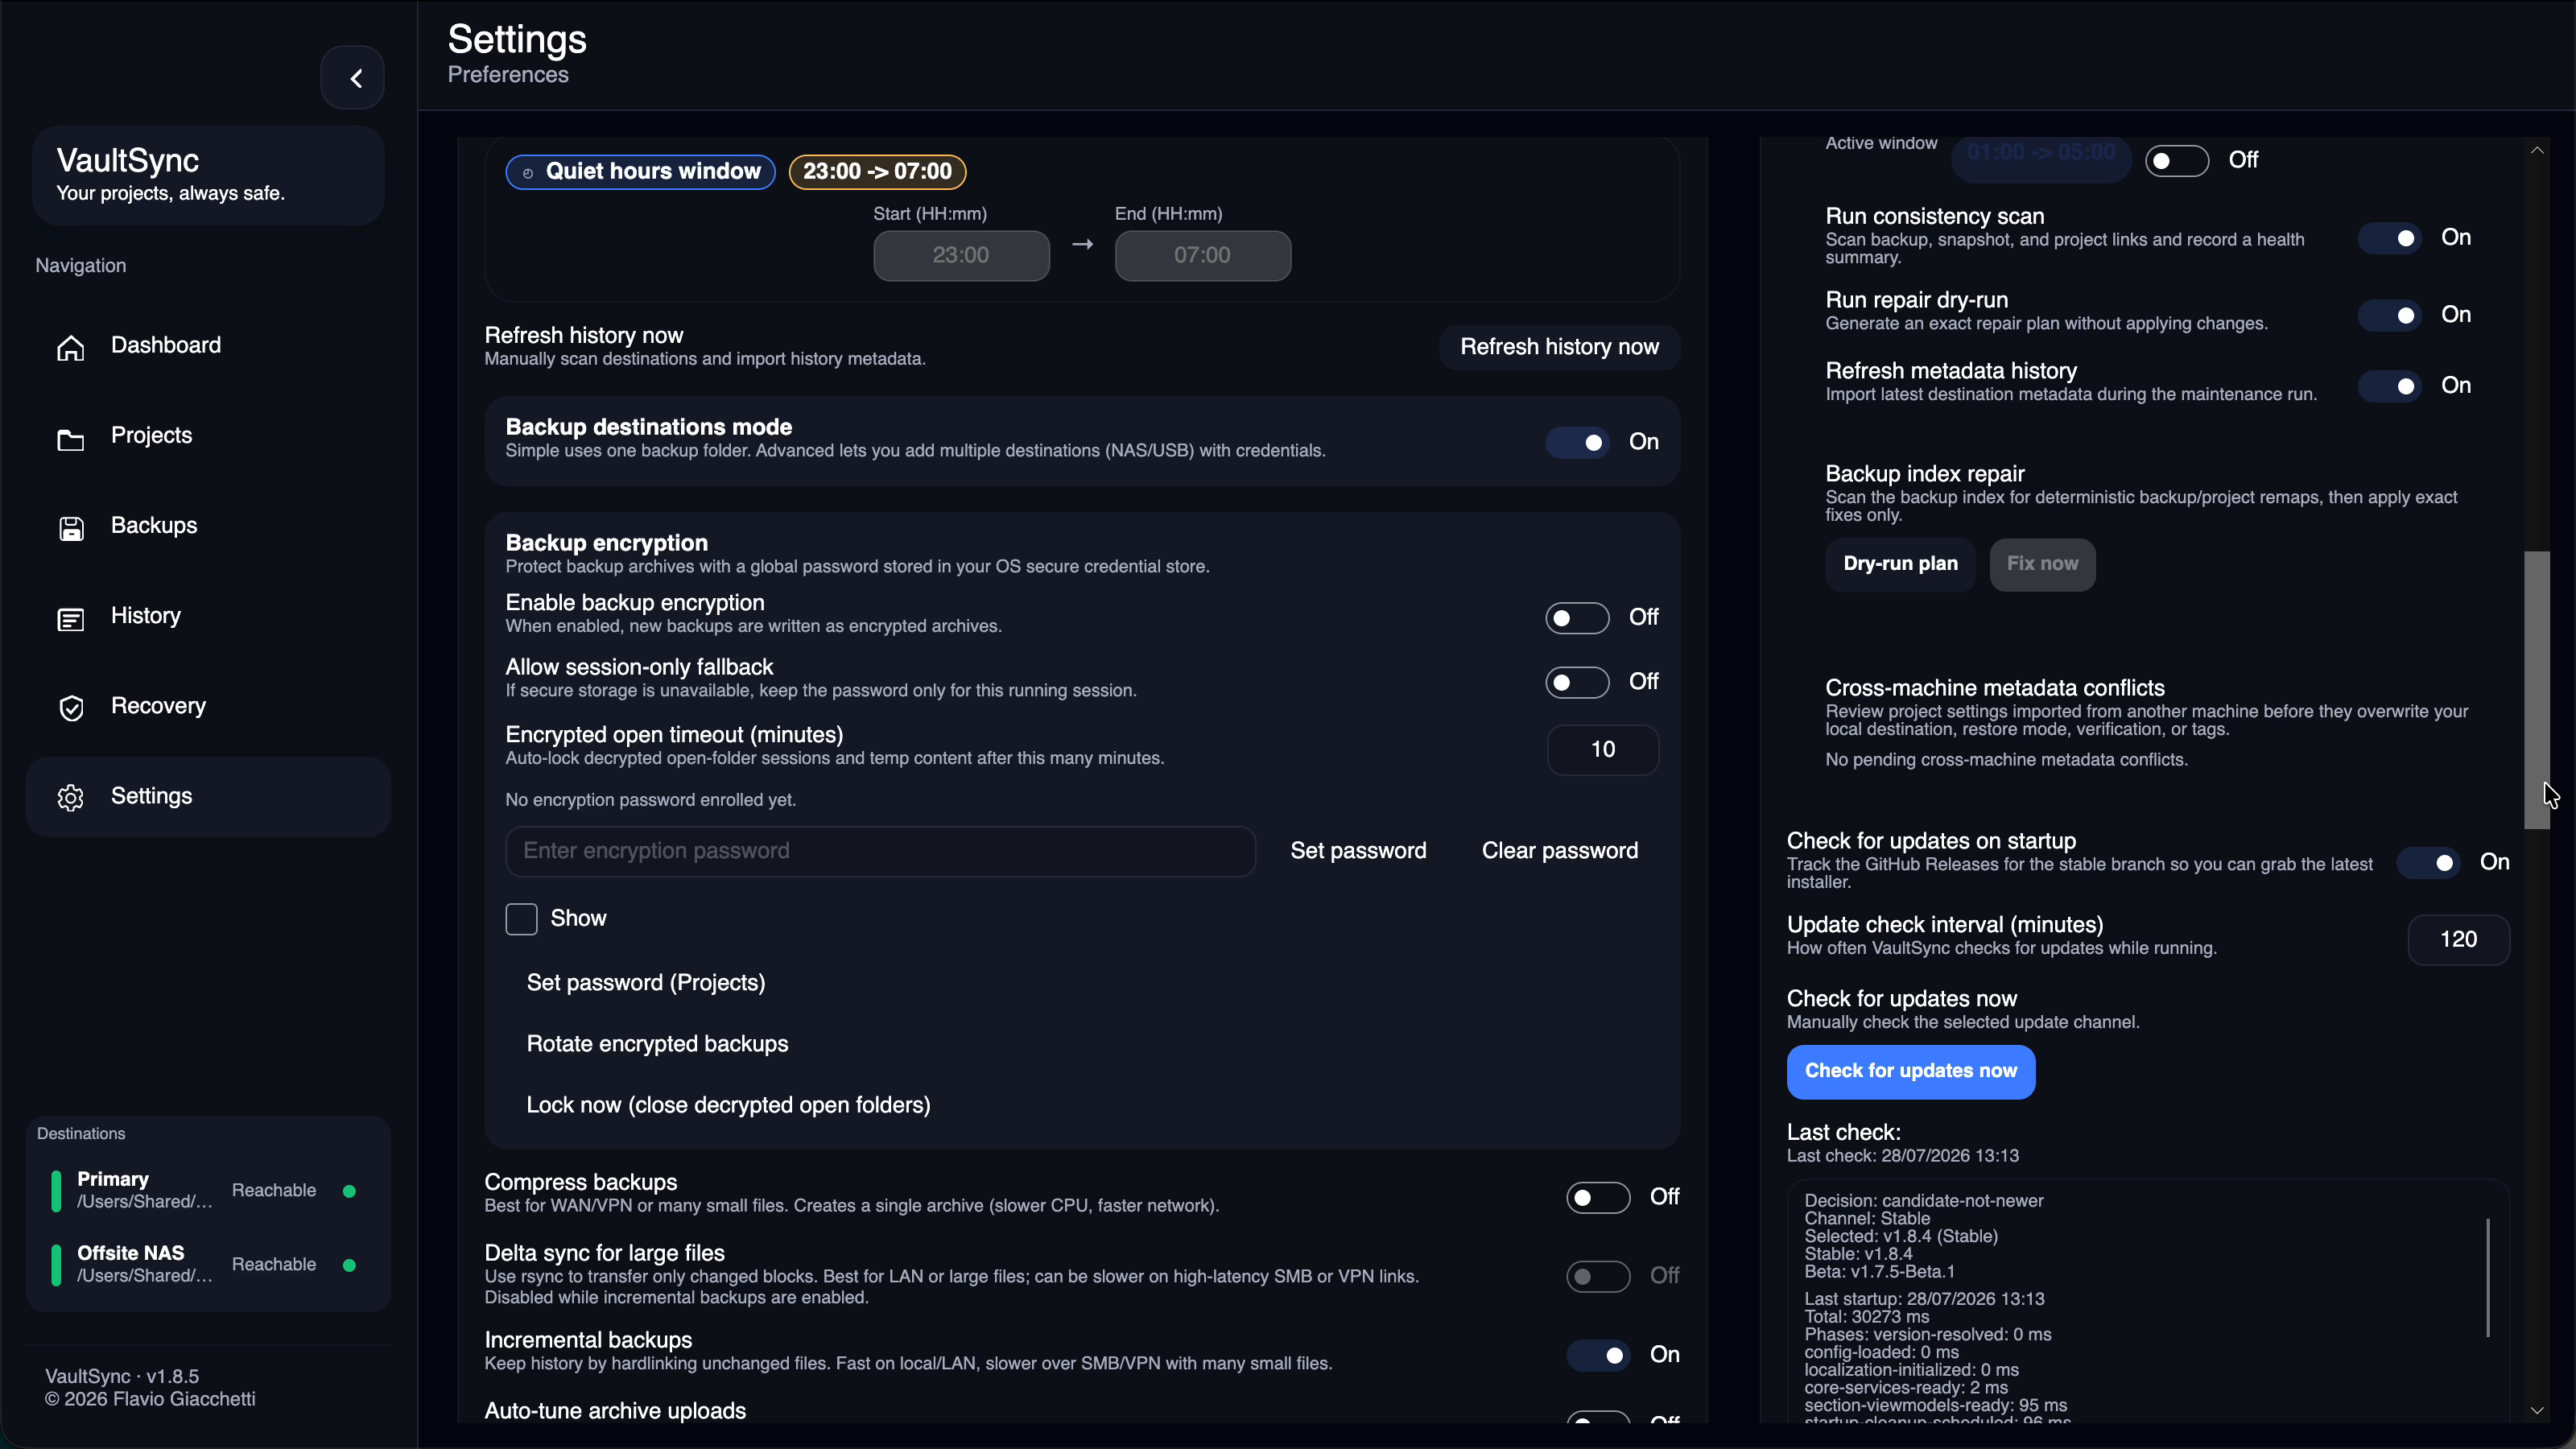Click the History list icon
The image size is (2576, 1449).
point(71,619)
